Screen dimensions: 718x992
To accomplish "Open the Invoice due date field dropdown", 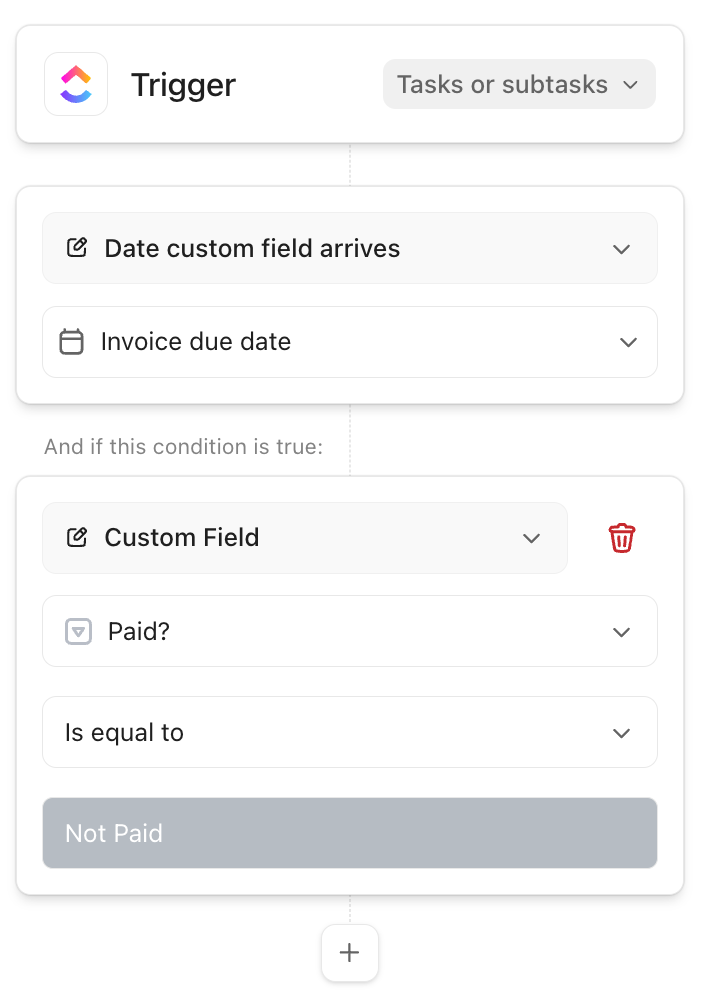I will coord(350,342).
